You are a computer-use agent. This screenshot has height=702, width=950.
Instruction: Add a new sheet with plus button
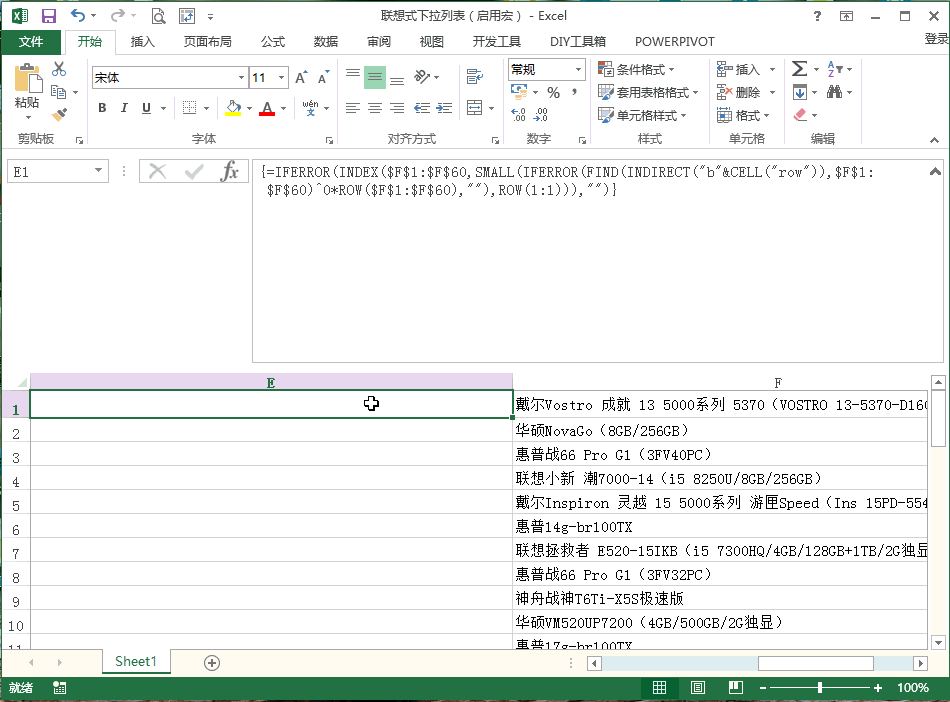(x=211, y=663)
